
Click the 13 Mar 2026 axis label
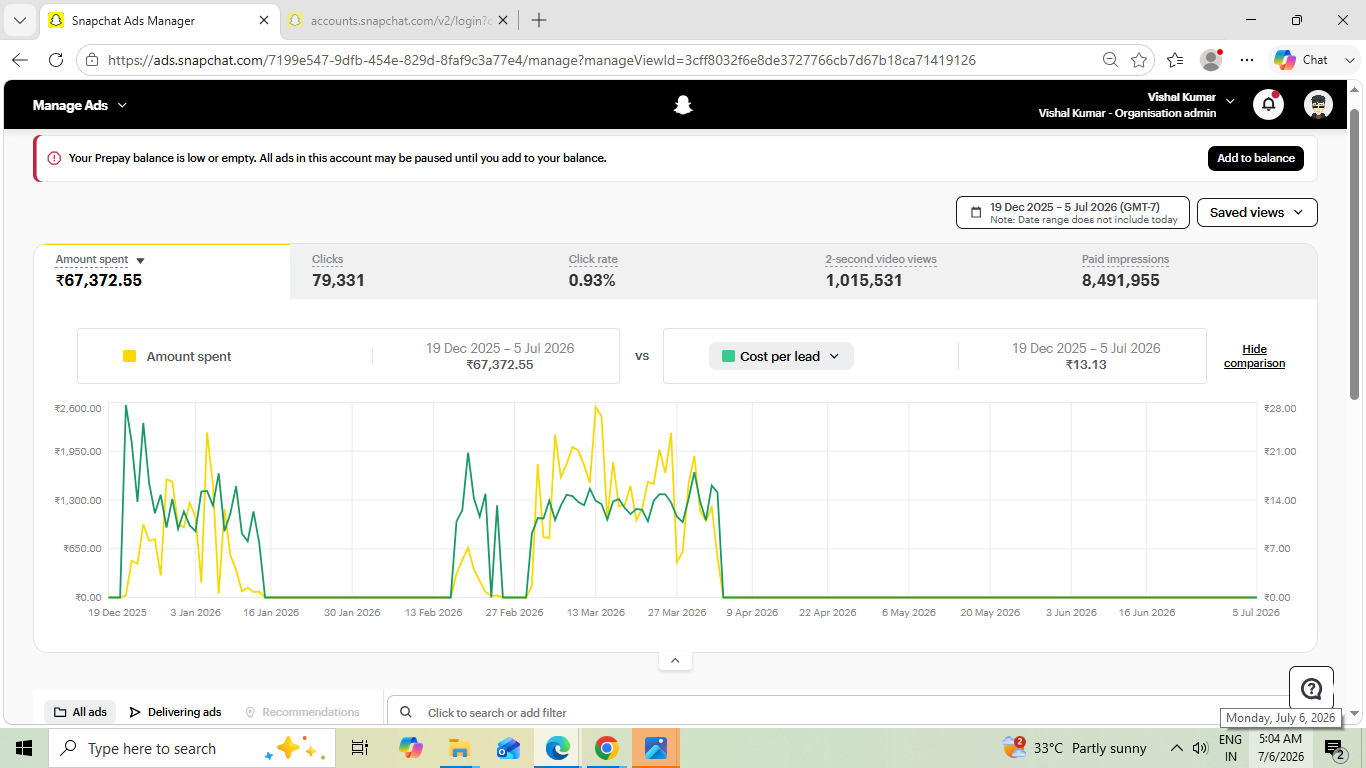596,612
